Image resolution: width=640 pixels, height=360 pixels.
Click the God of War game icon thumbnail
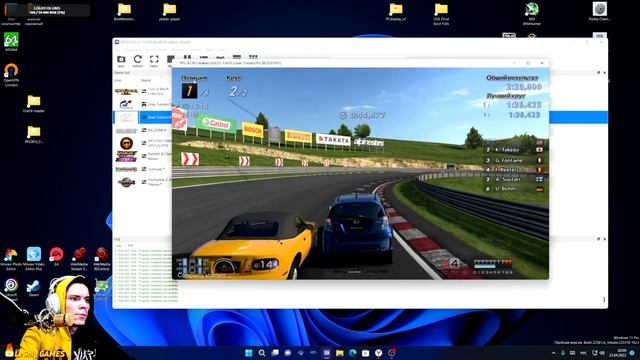pos(126,91)
